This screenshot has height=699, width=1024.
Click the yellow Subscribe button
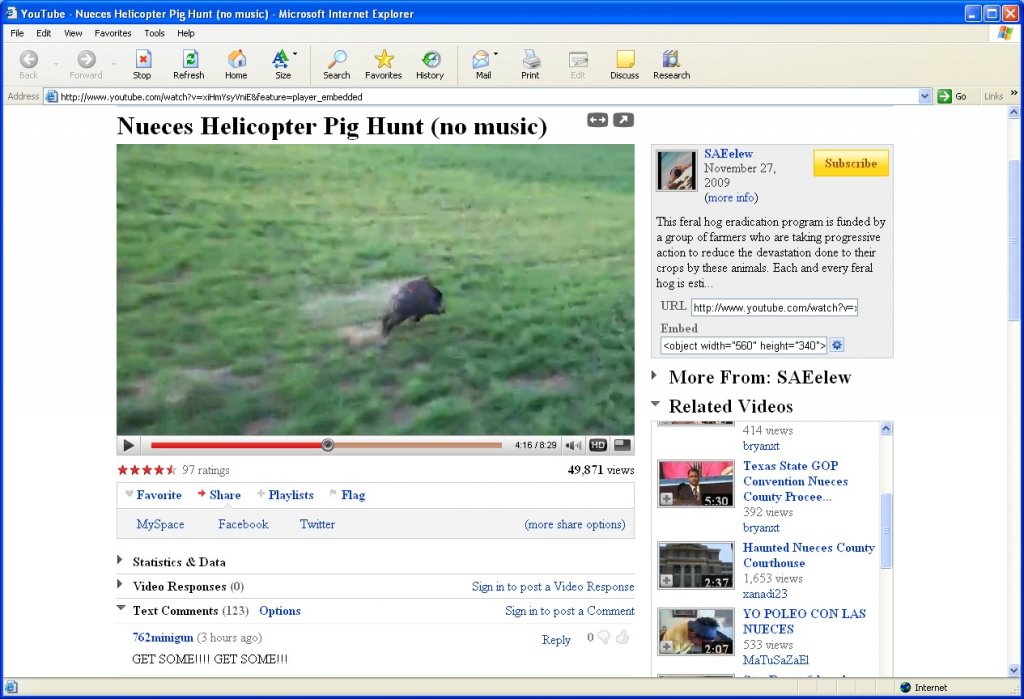pyautogui.click(x=850, y=163)
